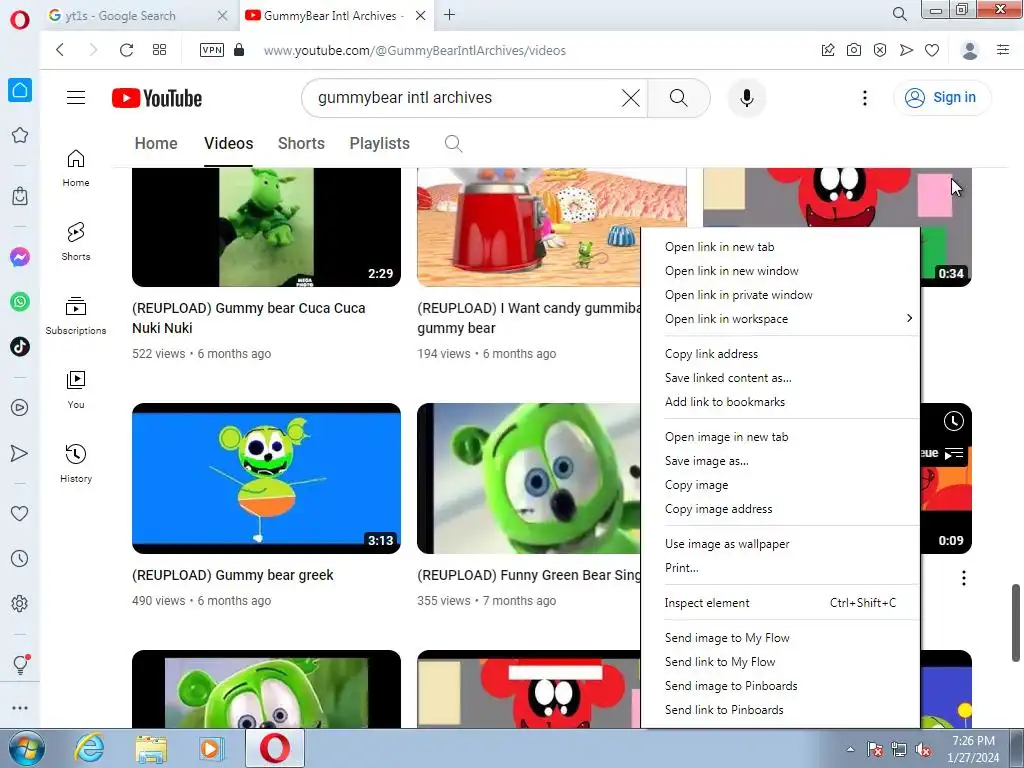Close the GummyBear Intl Archives tab
Image resolution: width=1024 pixels, height=768 pixels.
click(x=421, y=16)
